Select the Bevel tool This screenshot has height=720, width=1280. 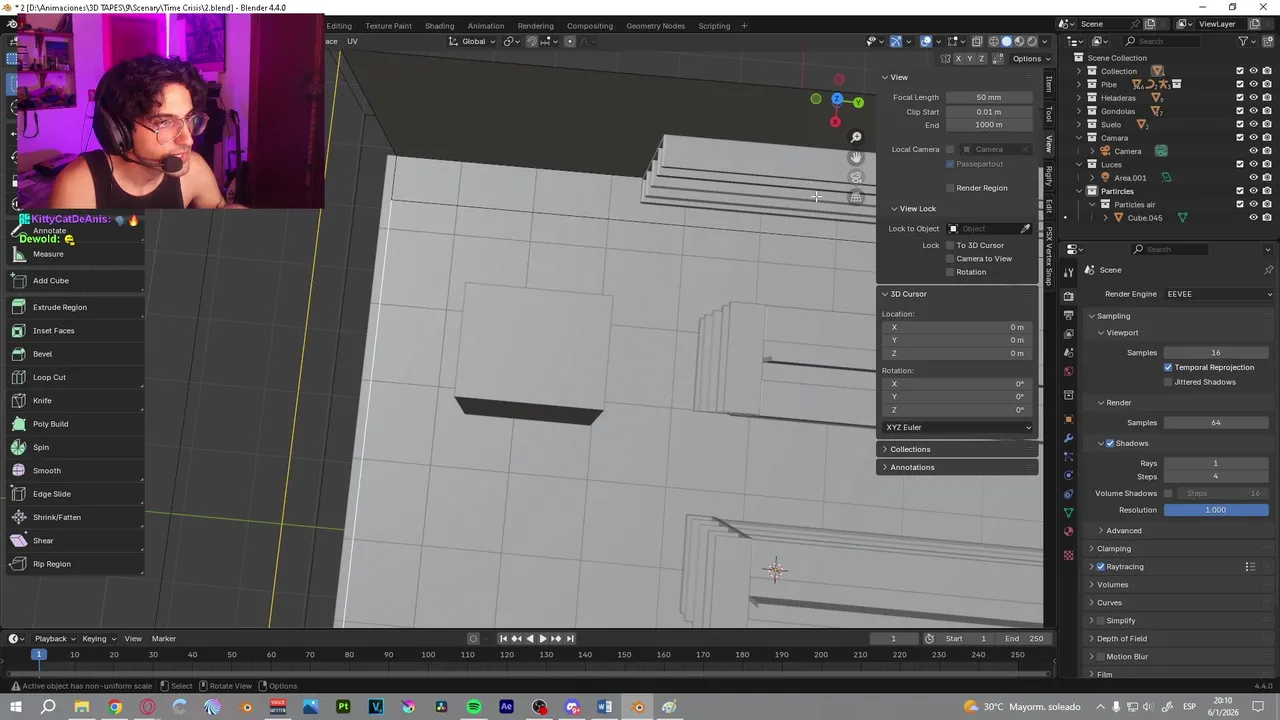coord(75,354)
